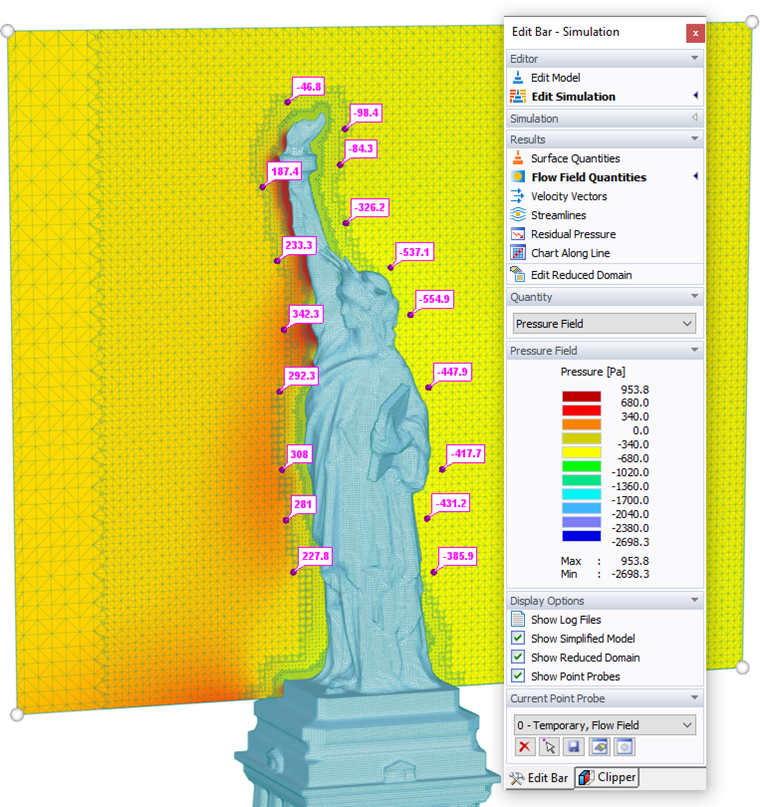The image size is (760, 807).
Task: Click the 187.4 point probe label
Action: [285, 171]
